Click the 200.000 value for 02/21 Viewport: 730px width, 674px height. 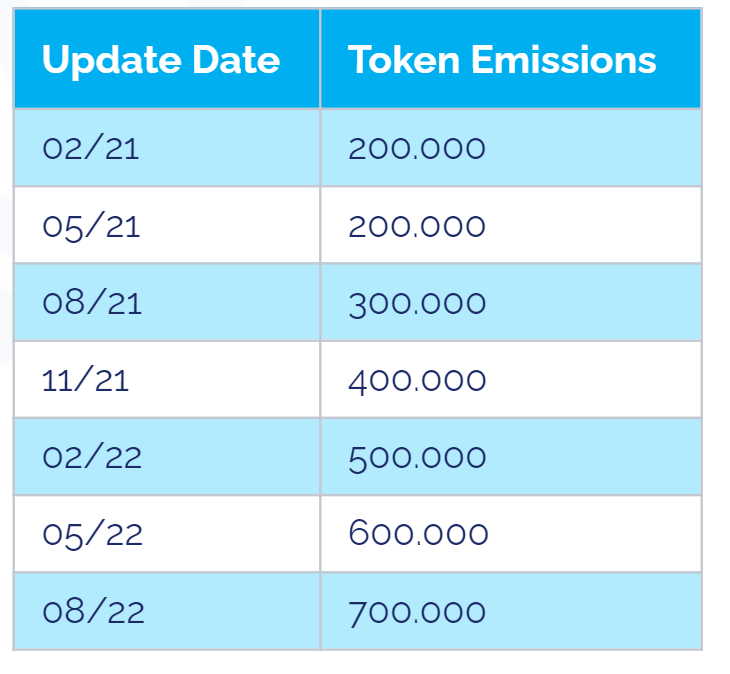tap(417, 149)
